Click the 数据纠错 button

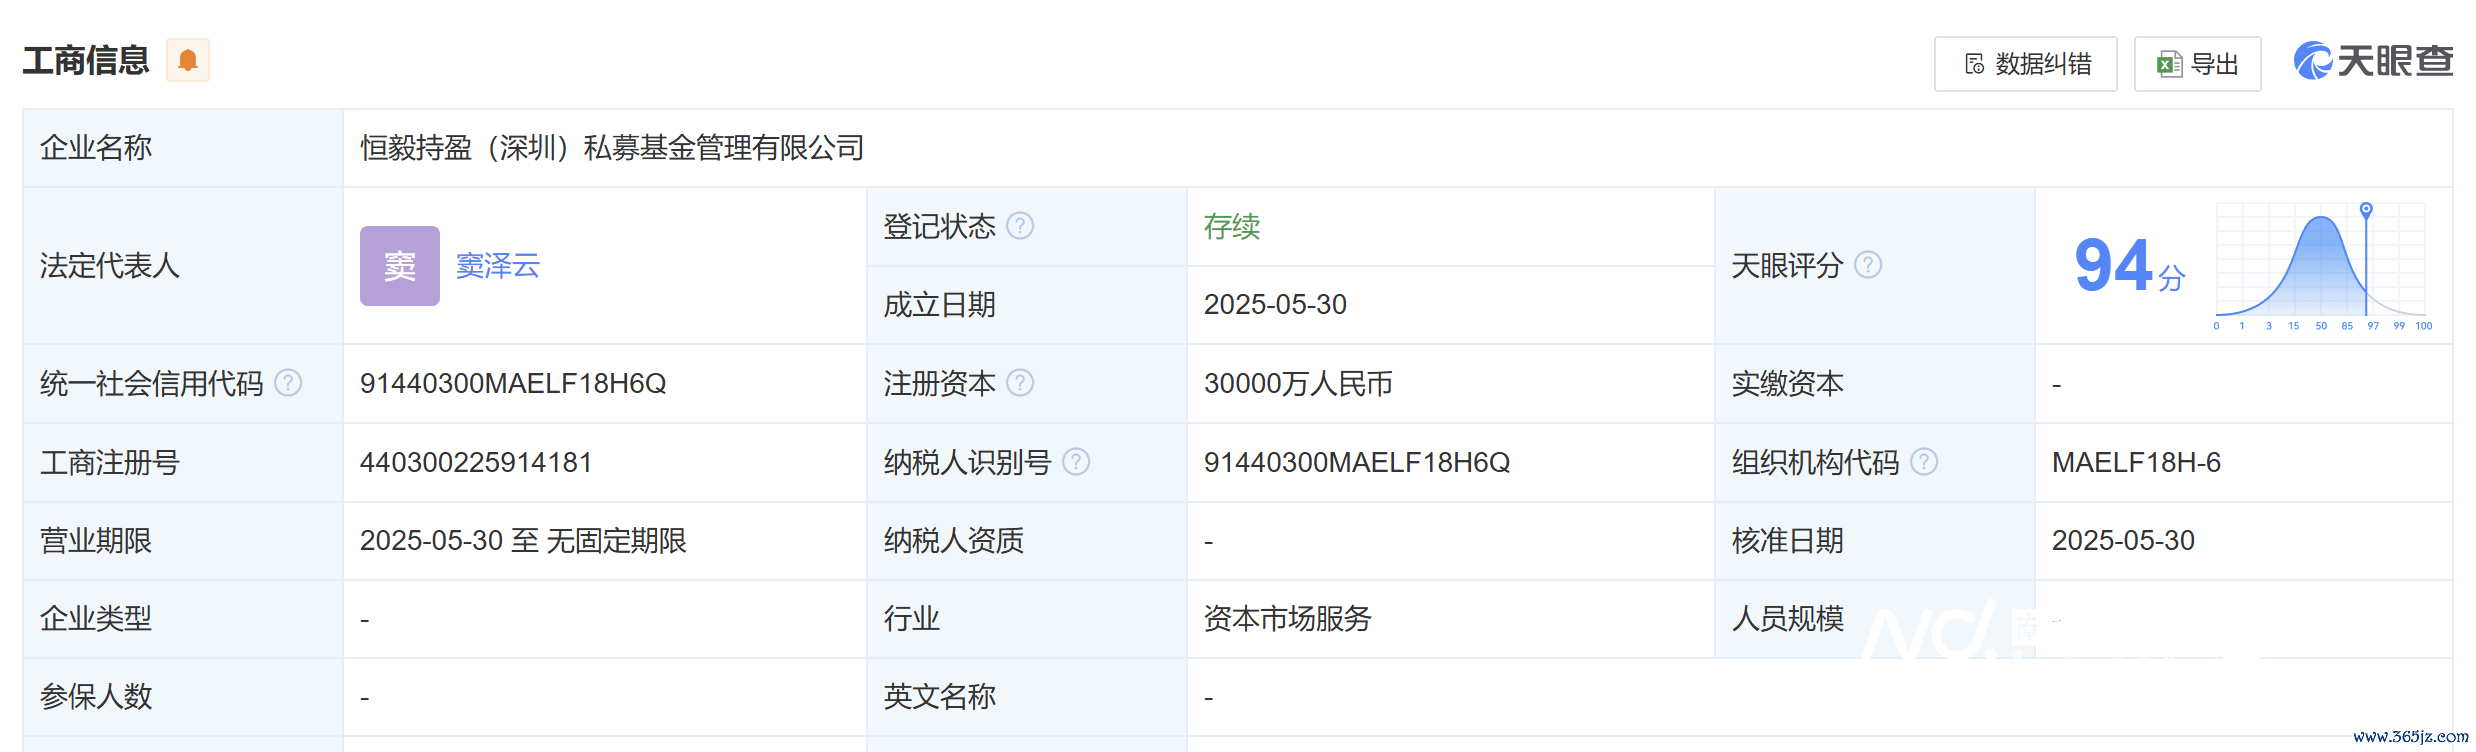click(x=2025, y=64)
